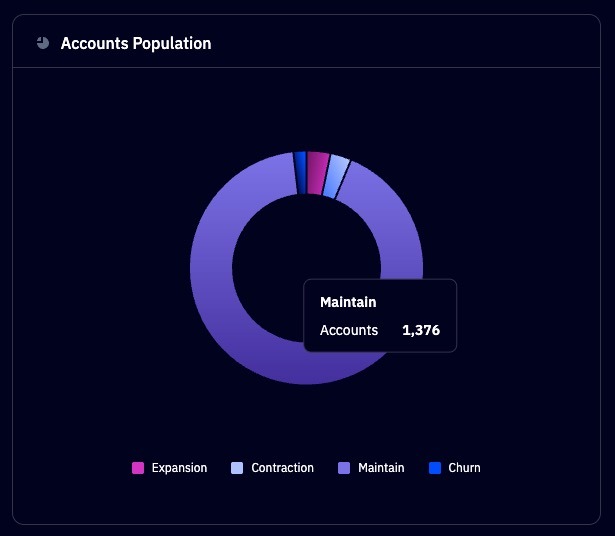The image size is (615, 536).
Task: Toggle the Contraction legend item
Action: pyautogui.click(x=273, y=468)
